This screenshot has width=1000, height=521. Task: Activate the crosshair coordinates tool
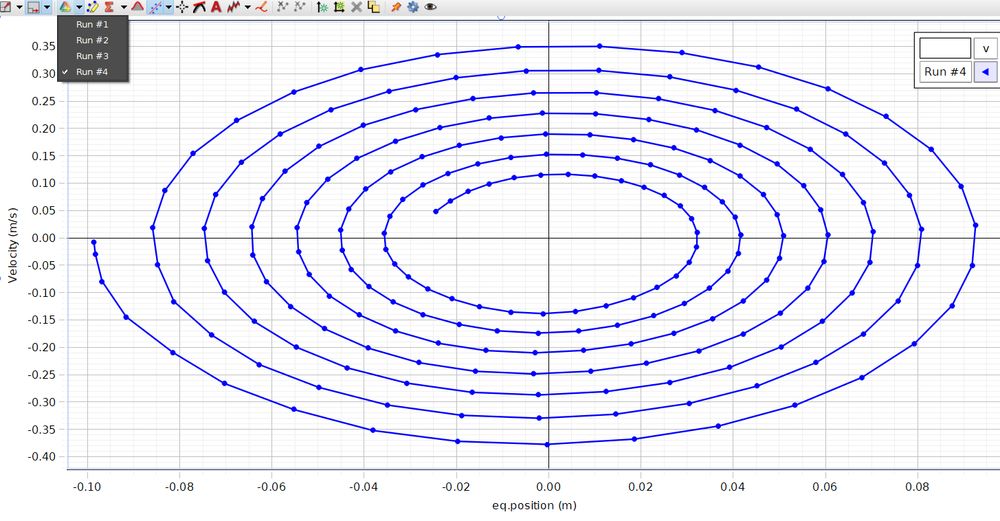coord(182,7)
